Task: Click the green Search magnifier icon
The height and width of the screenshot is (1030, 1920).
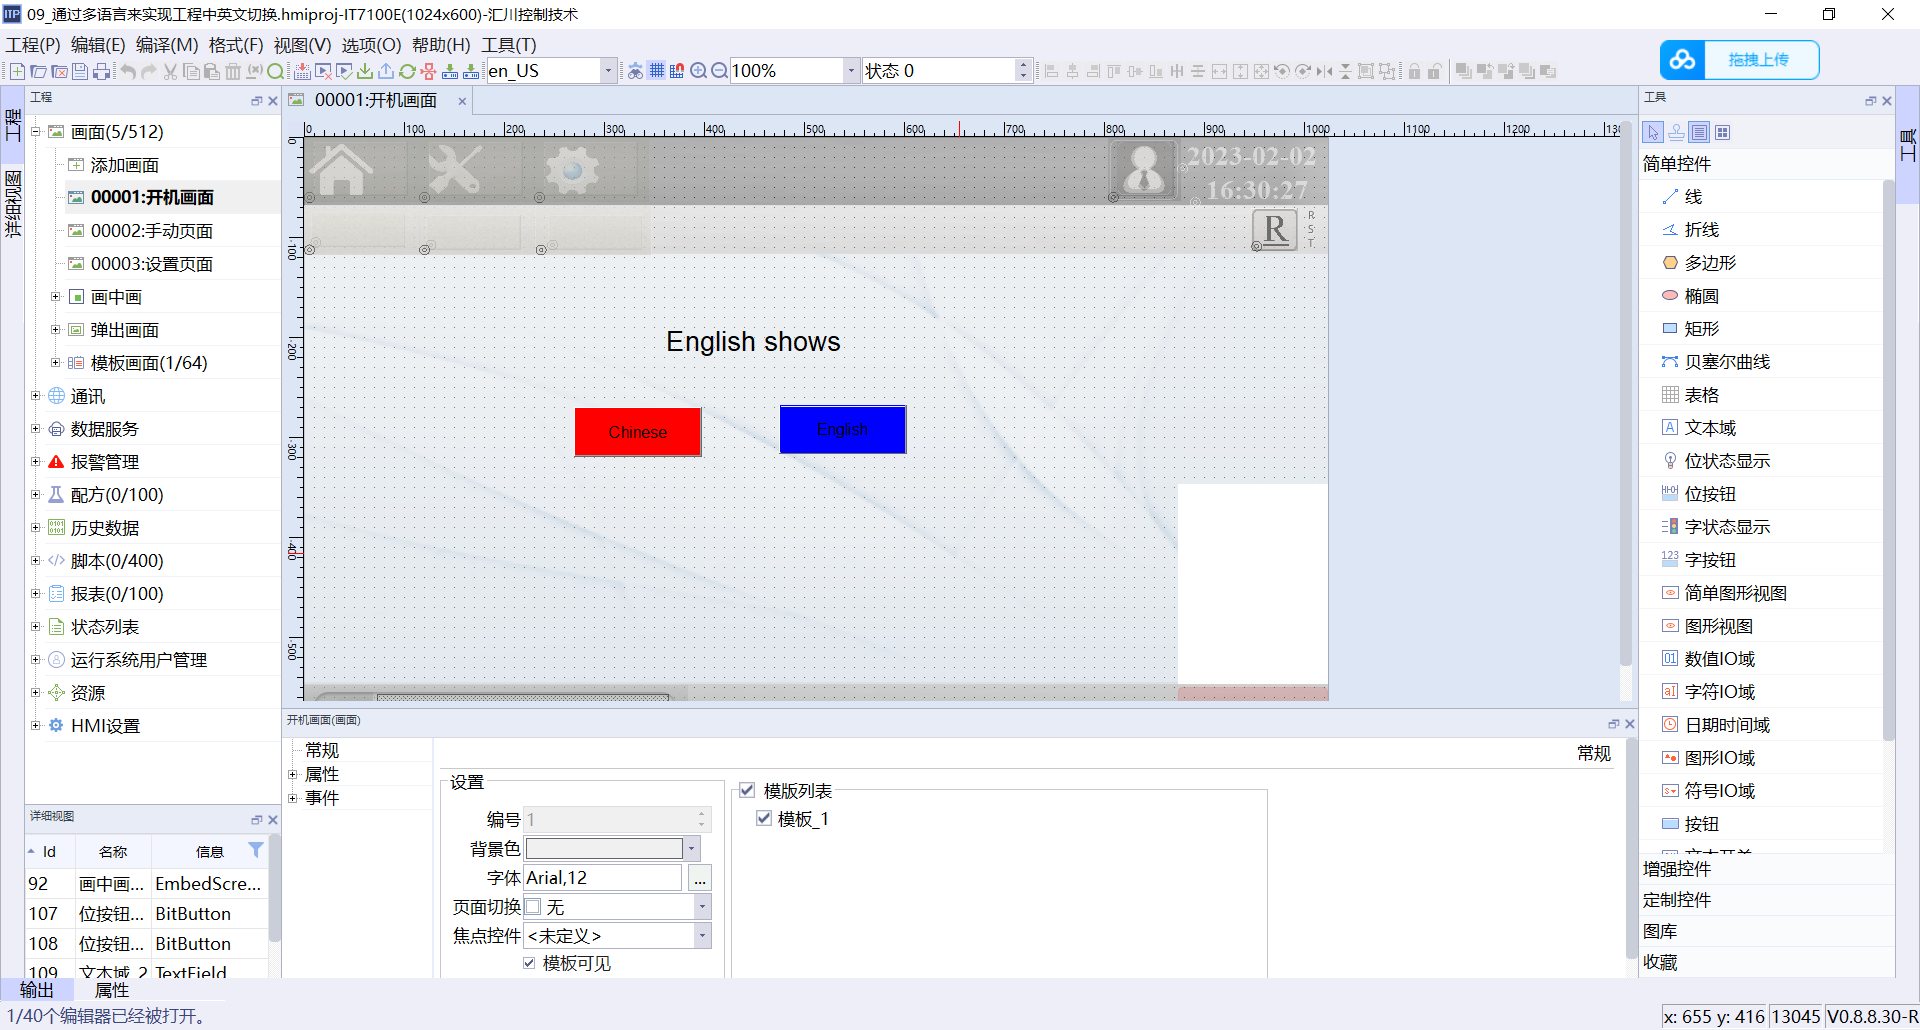Action: click(x=275, y=71)
